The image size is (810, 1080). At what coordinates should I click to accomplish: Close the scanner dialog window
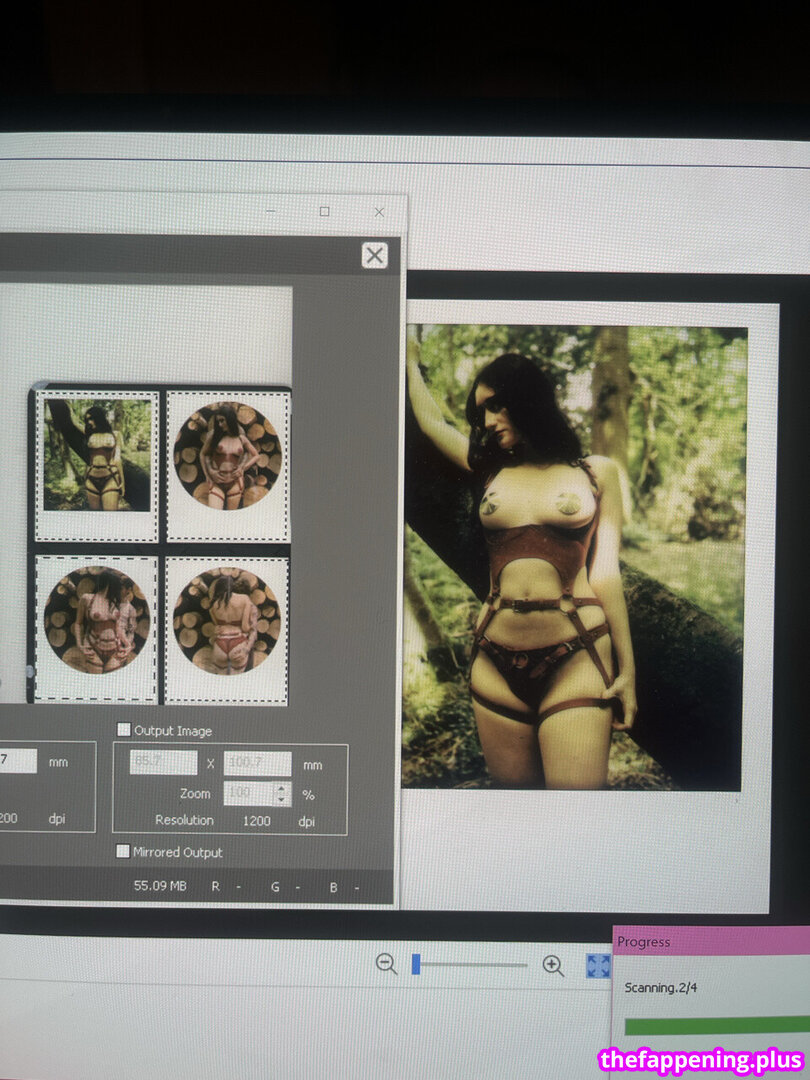click(x=379, y=212)
